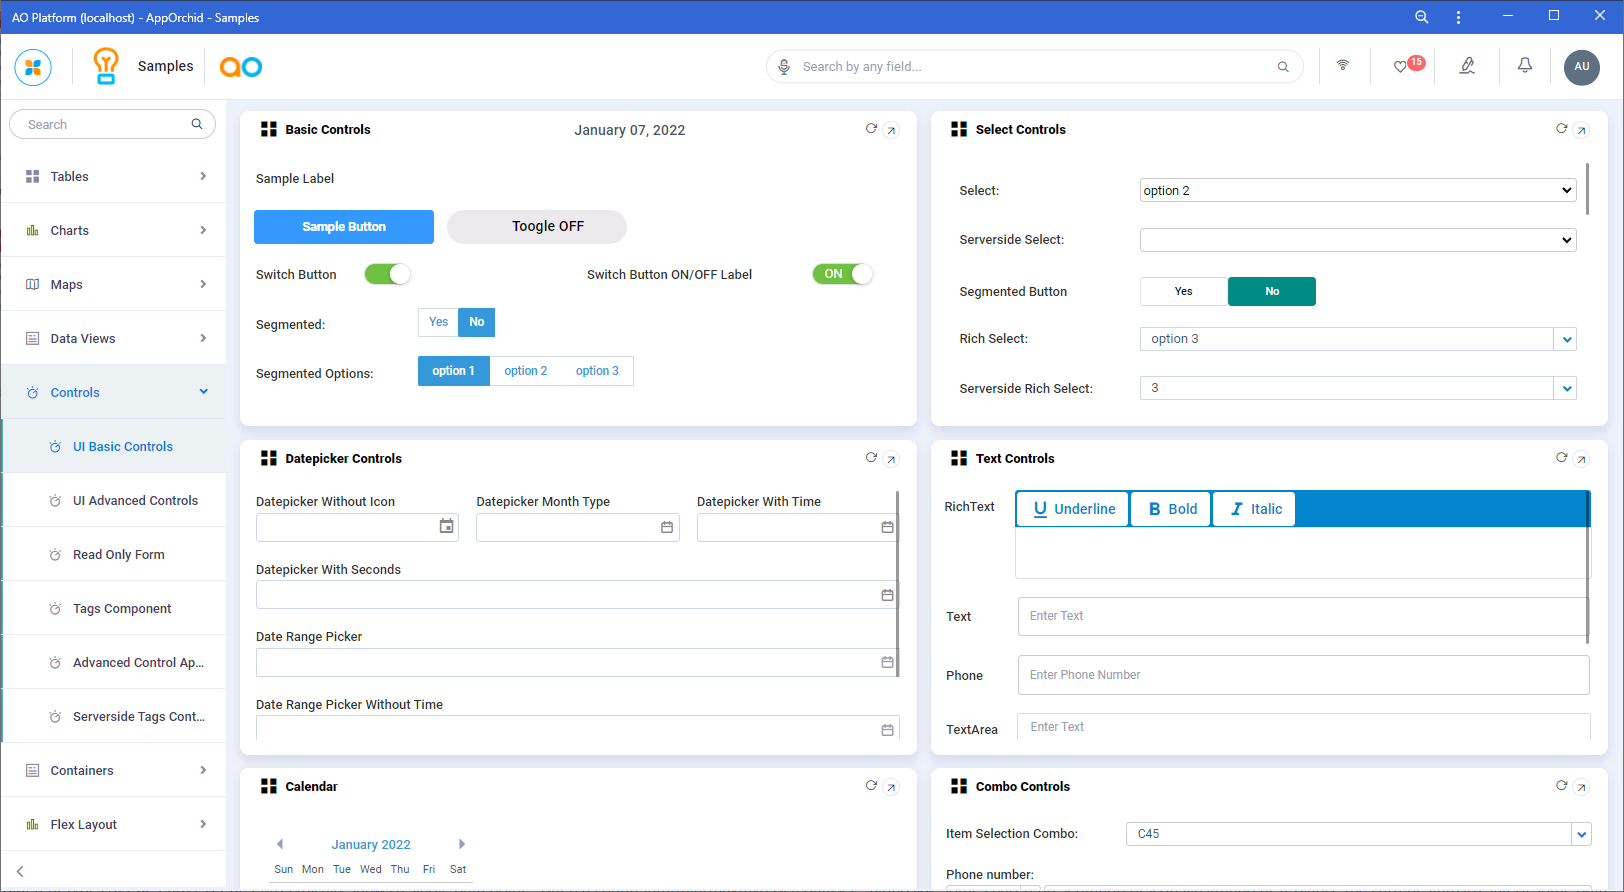Click the Wi-Fi status icon in header
The image size is (1624, 892).
coord(1342,66)
